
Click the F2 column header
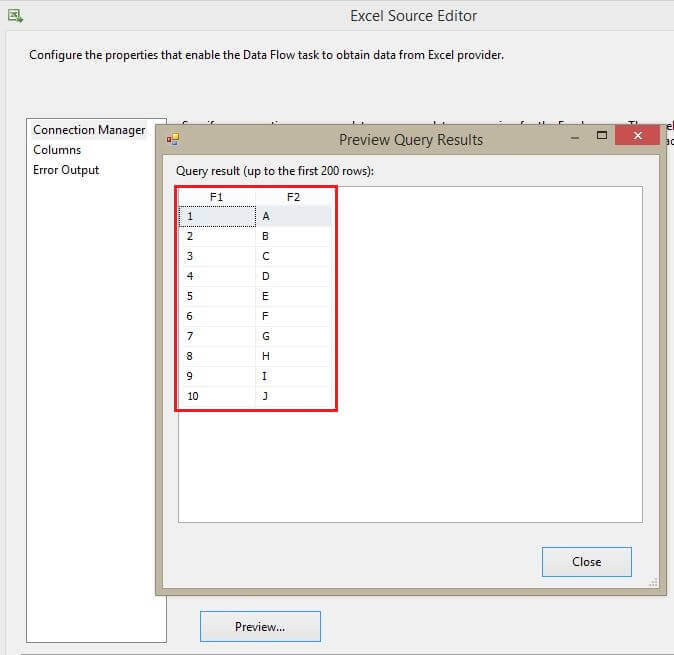click(x=293, y=197)
